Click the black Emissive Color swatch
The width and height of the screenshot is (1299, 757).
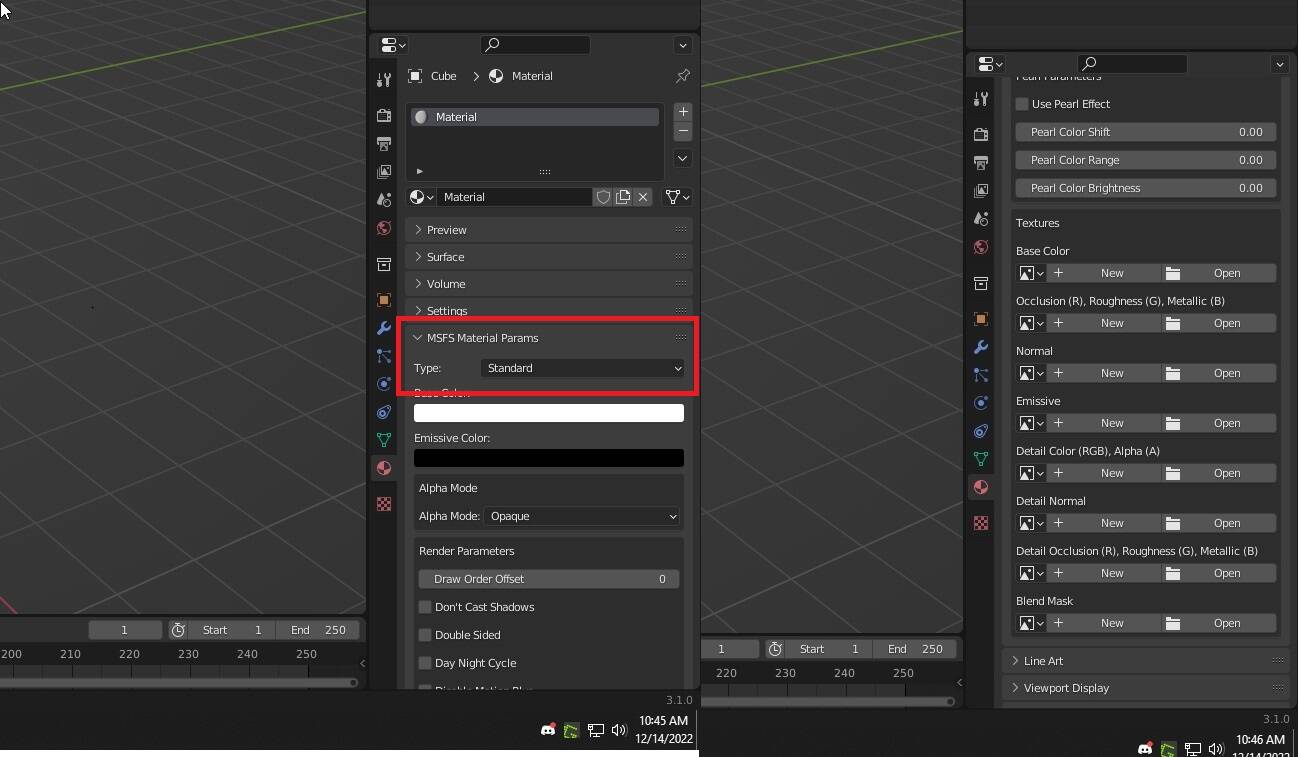coord(548,458)
